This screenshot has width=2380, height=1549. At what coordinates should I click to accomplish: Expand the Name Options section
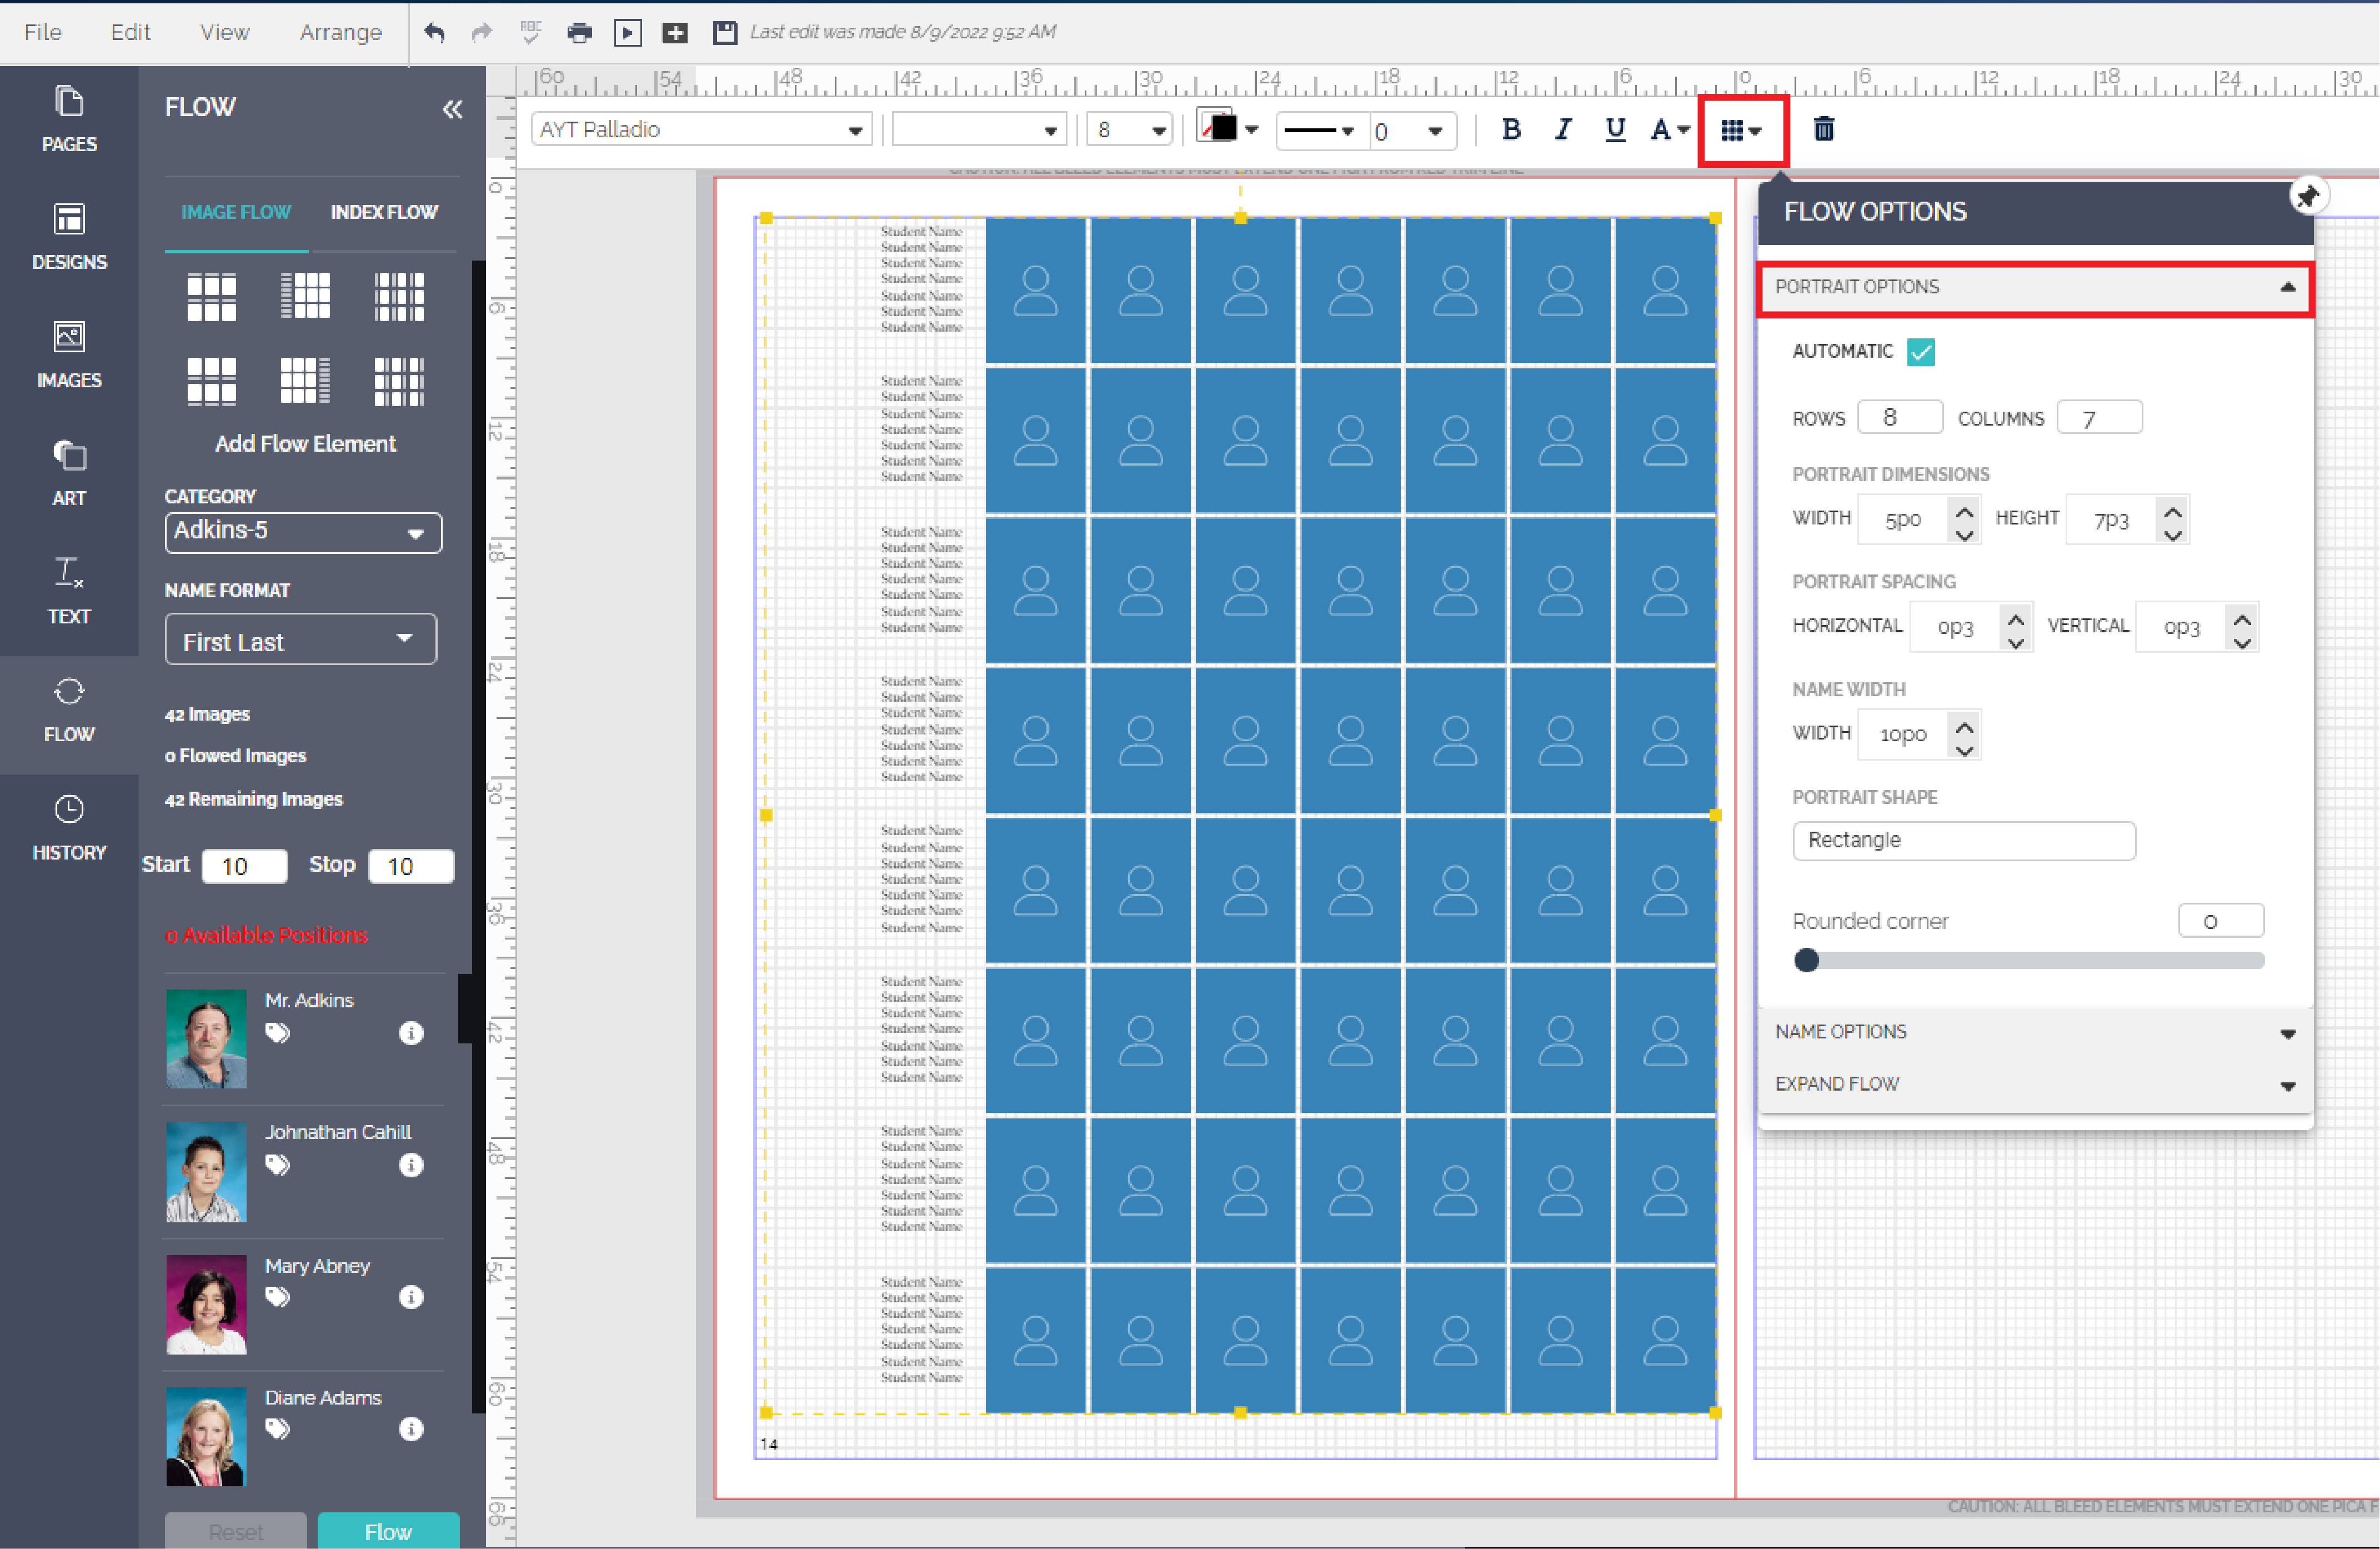(x=2035, y=1032)
